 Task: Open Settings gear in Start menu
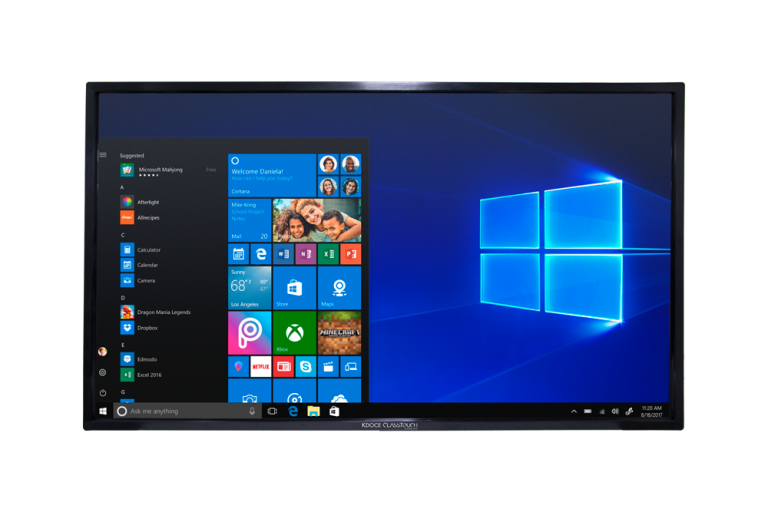pos(102,372)
